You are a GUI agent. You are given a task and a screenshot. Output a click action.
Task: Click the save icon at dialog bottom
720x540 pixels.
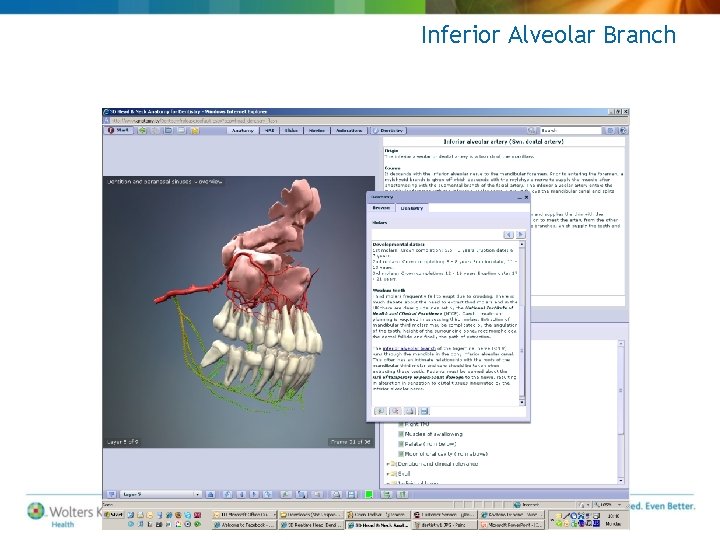[x=424, y=411]
